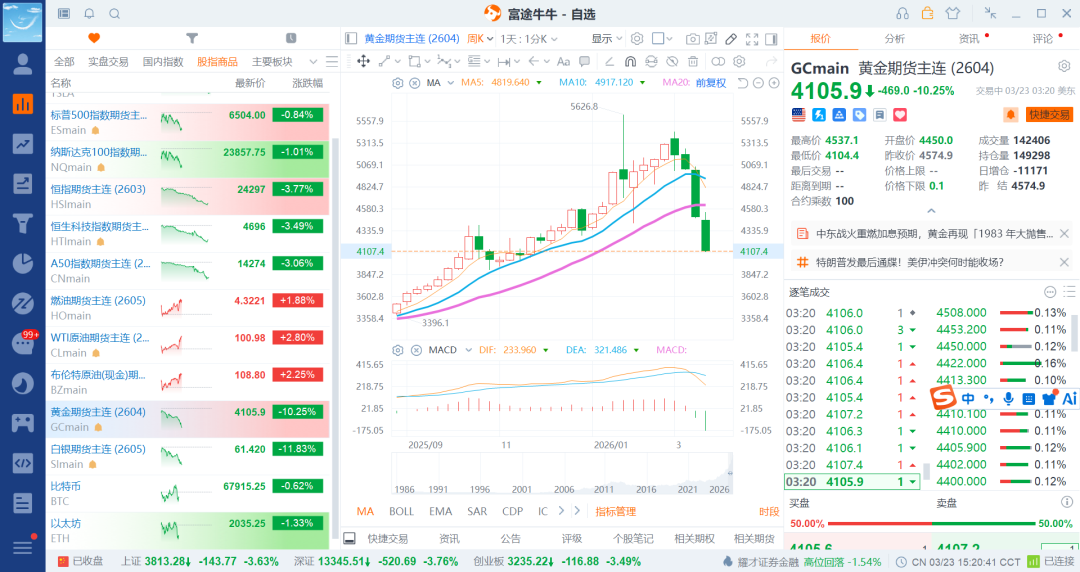Open customer service headset icon

[902, 14]
